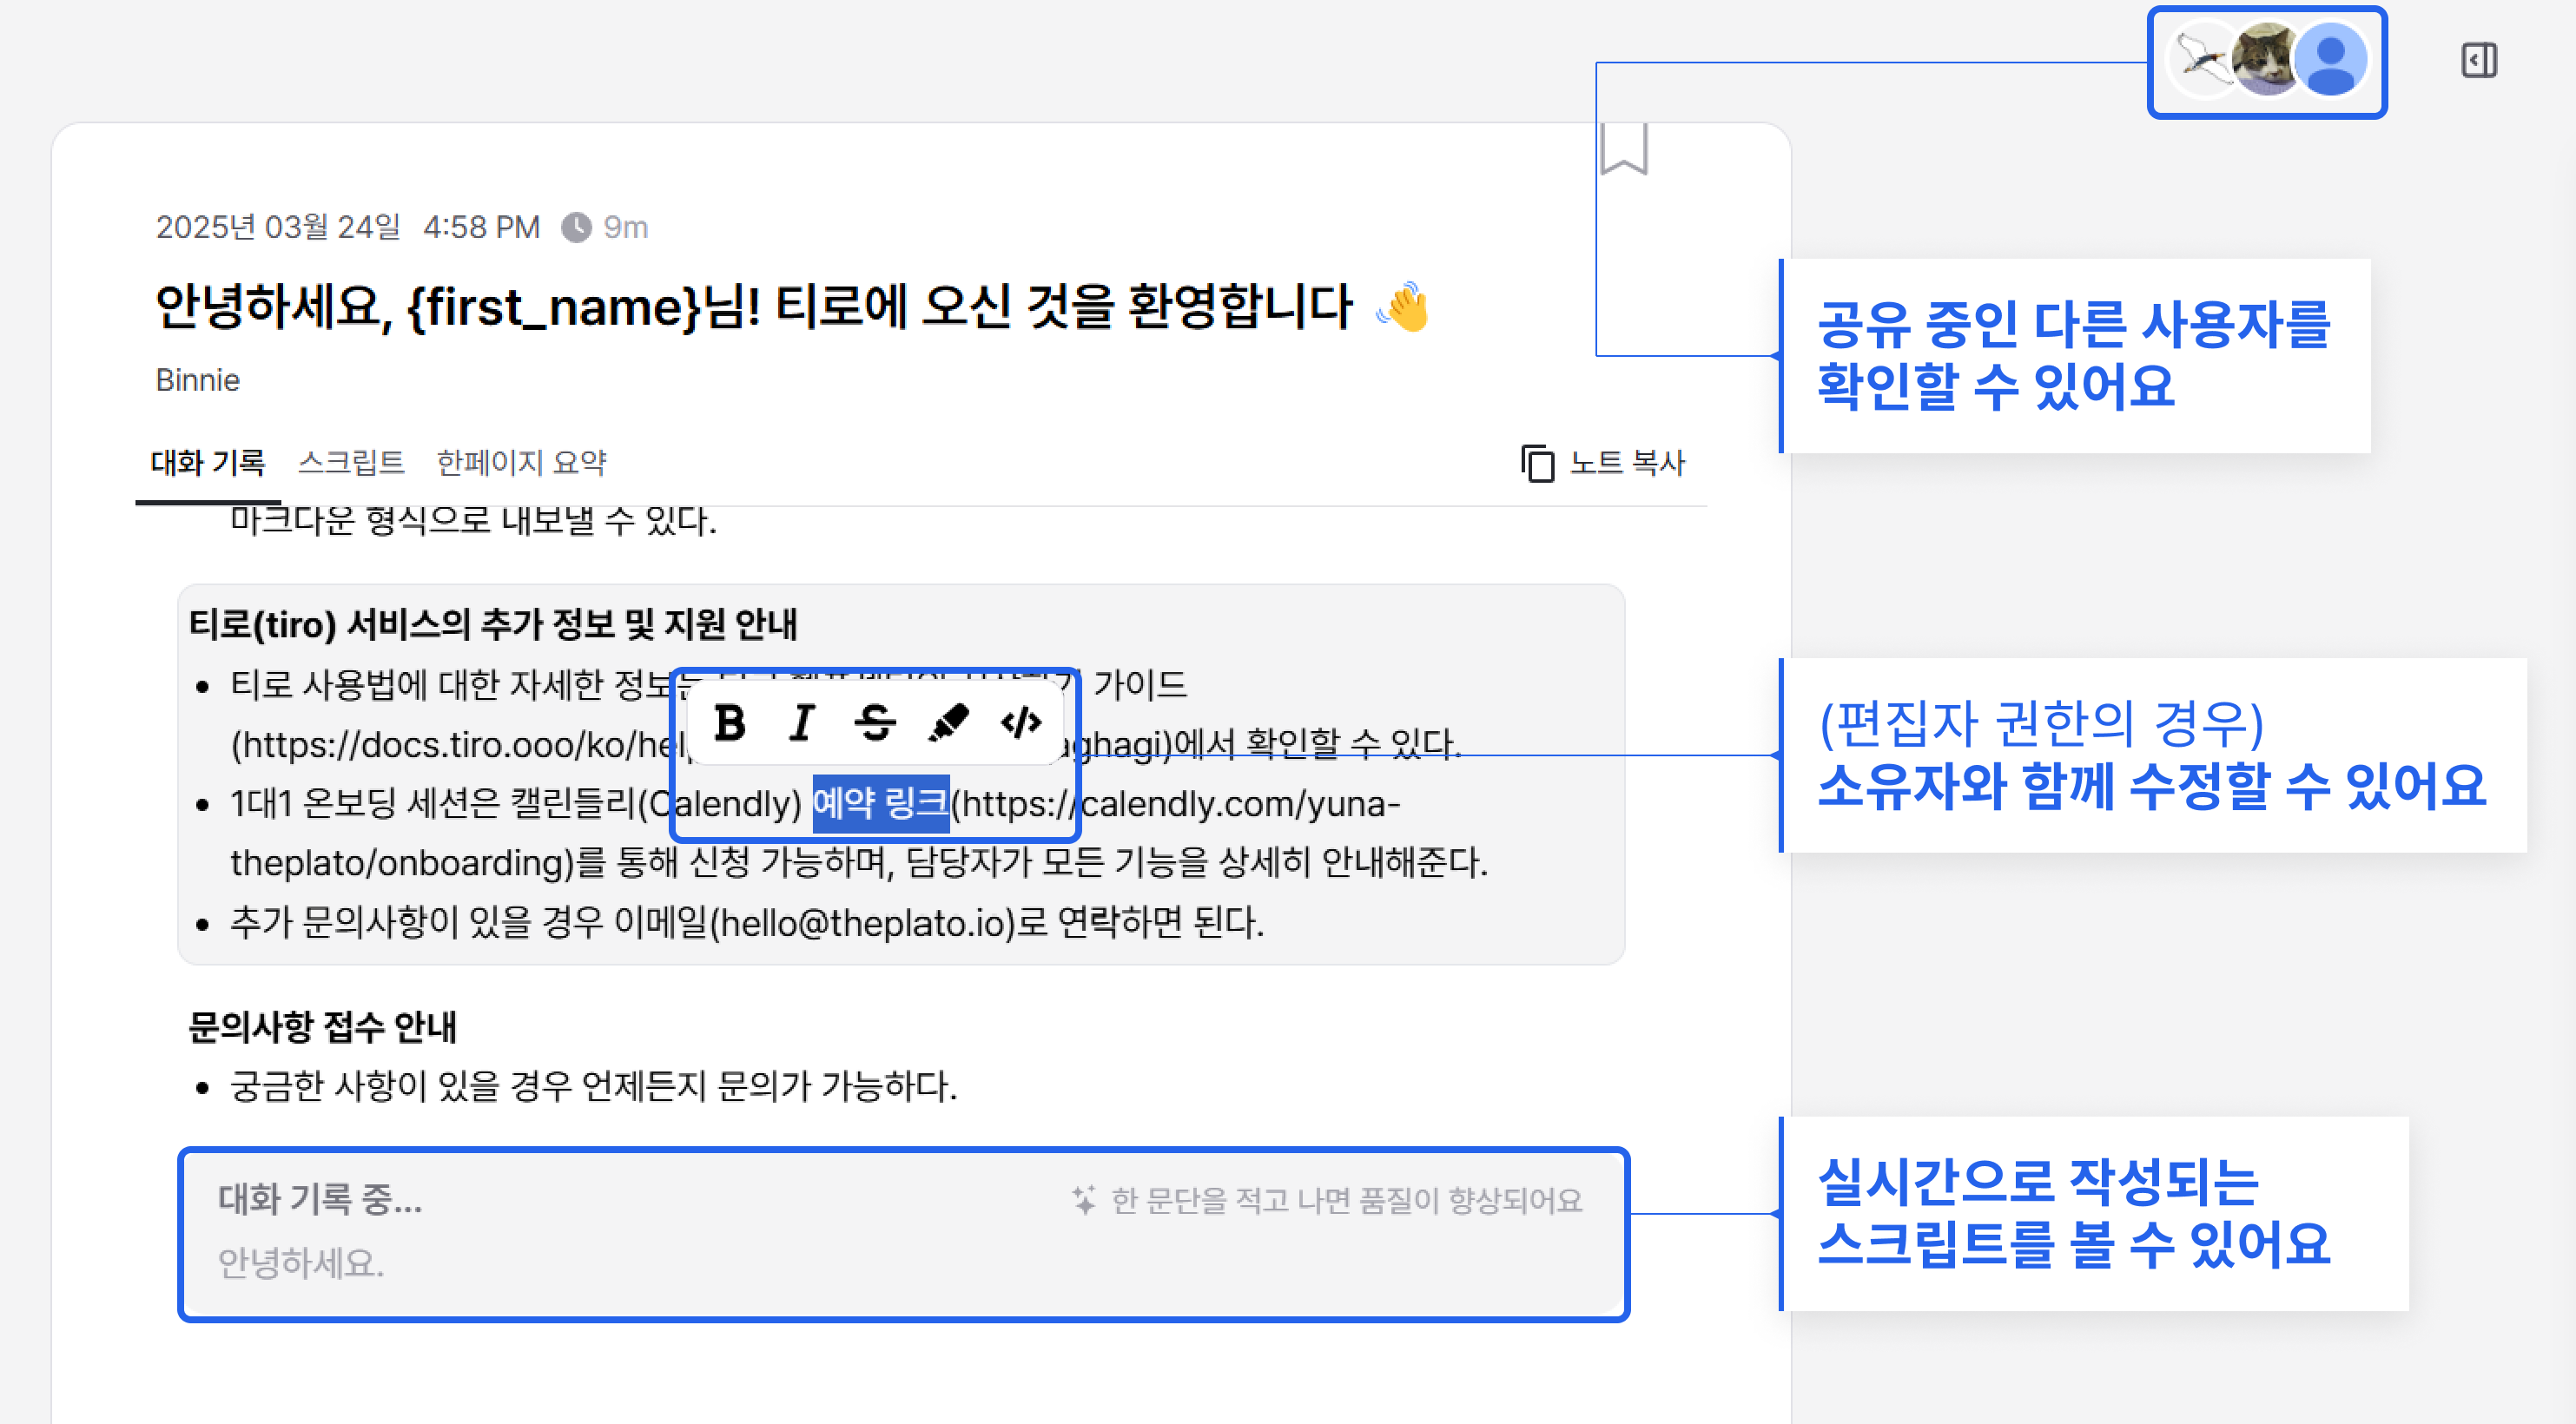Click the 대화 기록 중 live transcript box
2576x1424 pixels.
pos(903,1234)
